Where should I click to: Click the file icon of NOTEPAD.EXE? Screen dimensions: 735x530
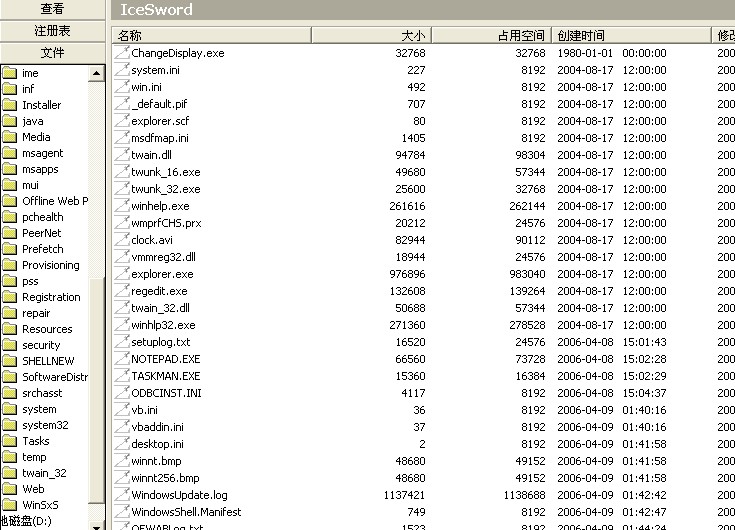(x=122, y=358)
